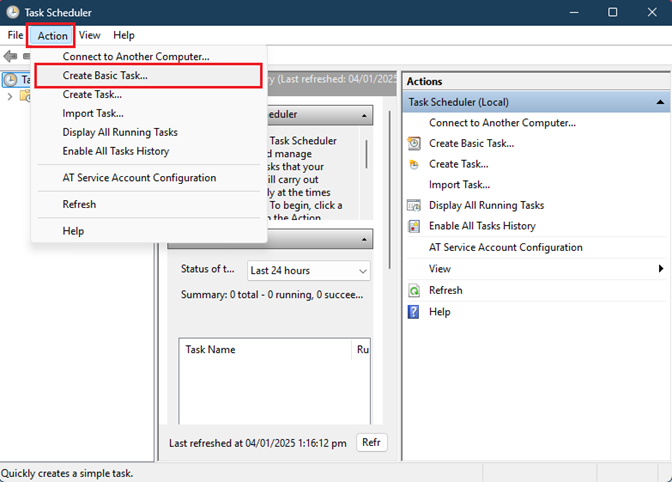672x482 pixels.
Task: Click Help text in Actions pane
Action: click(x=440, y=311)
